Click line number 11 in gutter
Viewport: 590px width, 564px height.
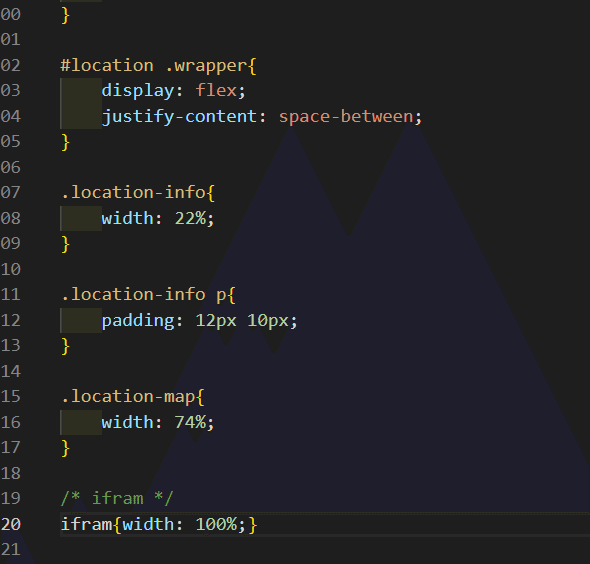pos(10,295)
